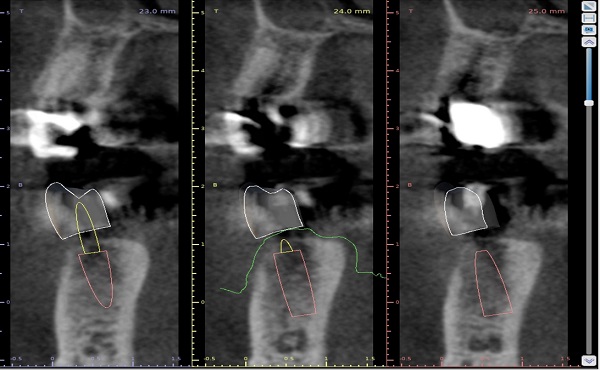600x370 pixels.
Task: Select the red implant outline in 24.0 slice
Action: click(x=295, y=284)
